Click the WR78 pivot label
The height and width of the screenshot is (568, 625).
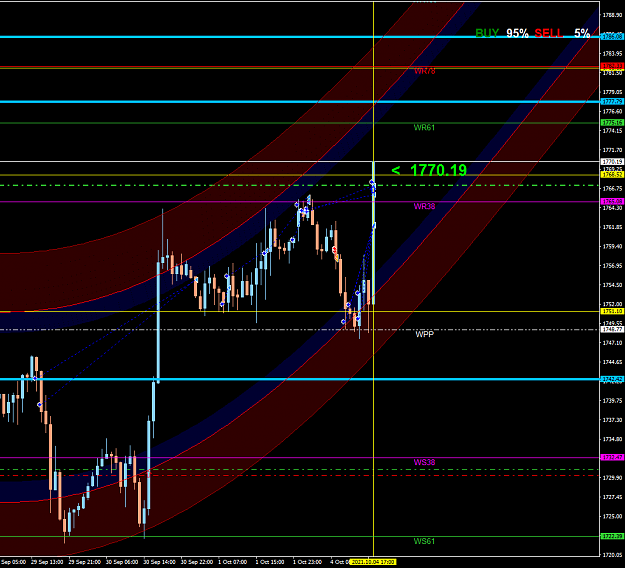425,71
